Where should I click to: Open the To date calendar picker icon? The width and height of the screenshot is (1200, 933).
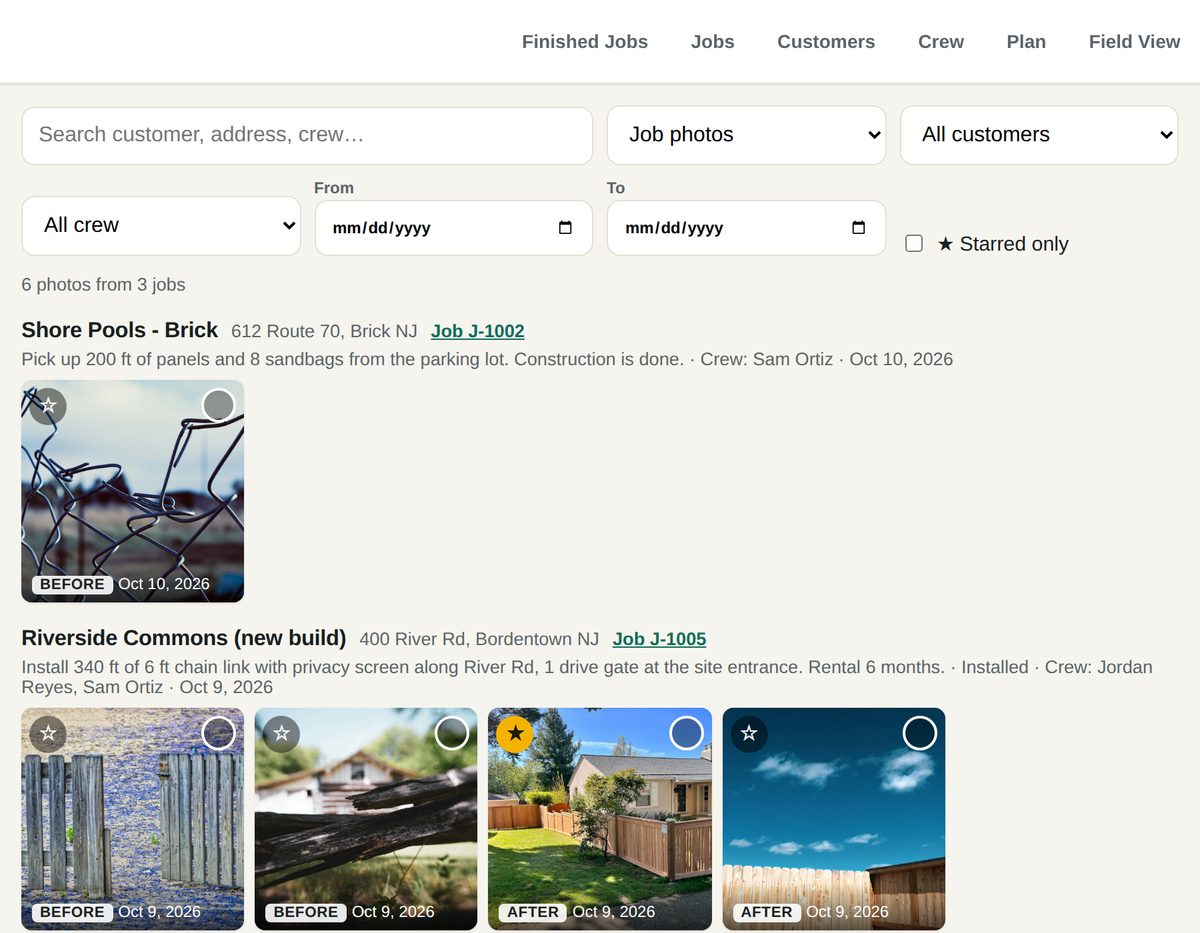point(858,228)
